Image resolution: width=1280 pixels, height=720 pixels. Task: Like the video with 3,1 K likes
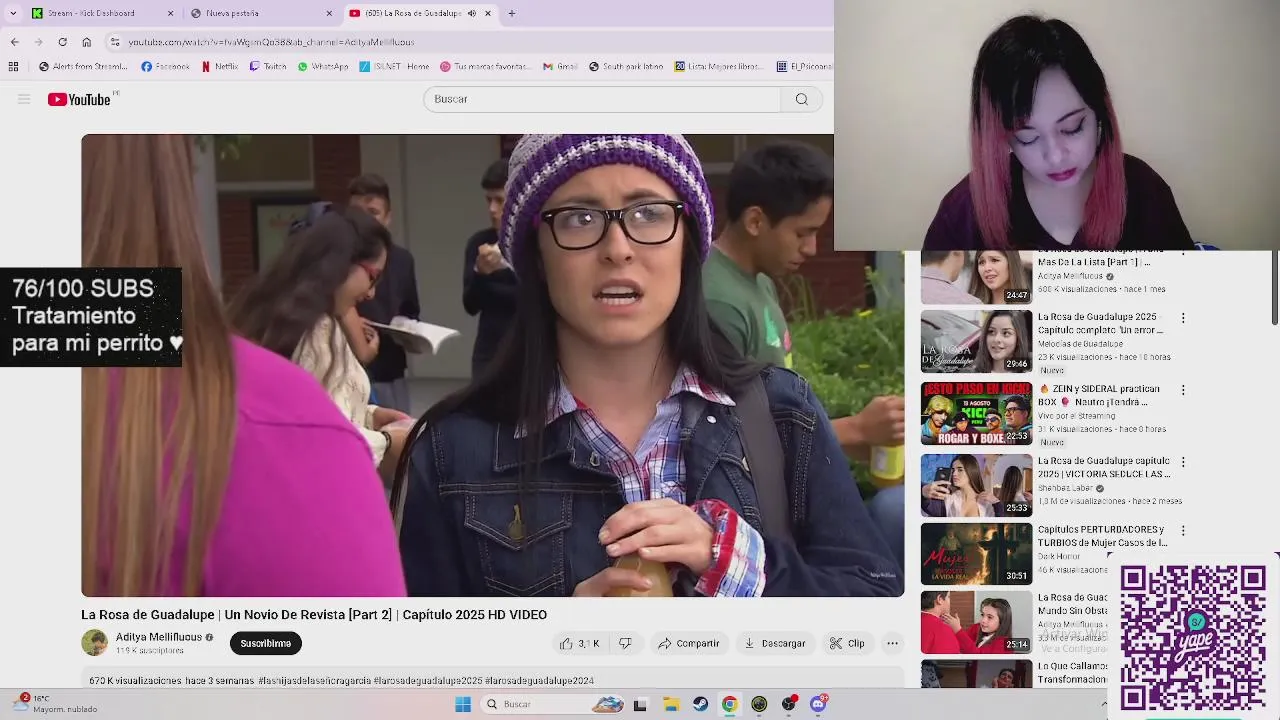pos(579,643)
